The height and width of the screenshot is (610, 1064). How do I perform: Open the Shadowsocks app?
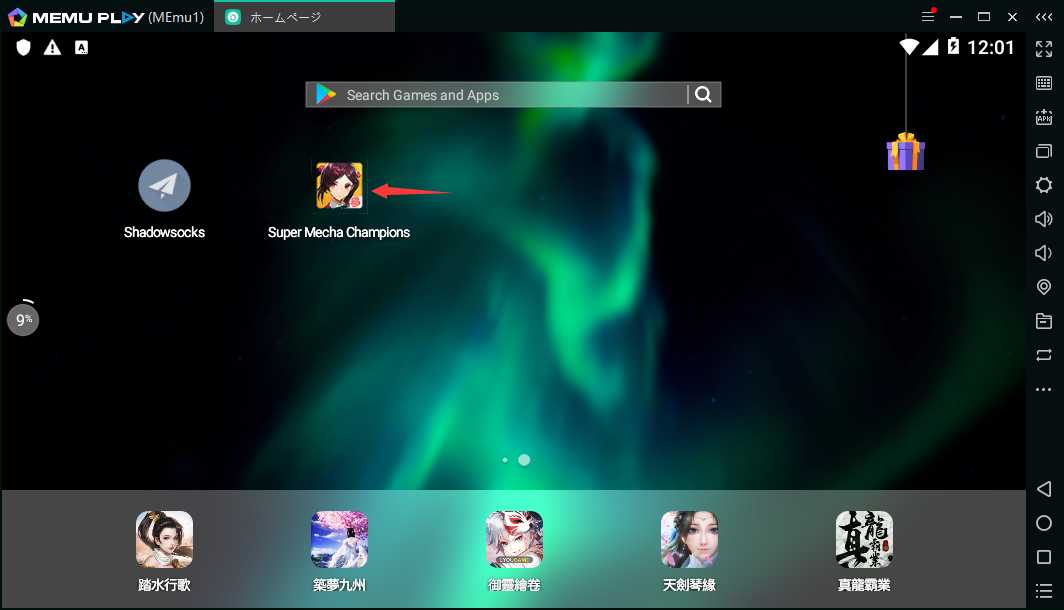[163, 185]
